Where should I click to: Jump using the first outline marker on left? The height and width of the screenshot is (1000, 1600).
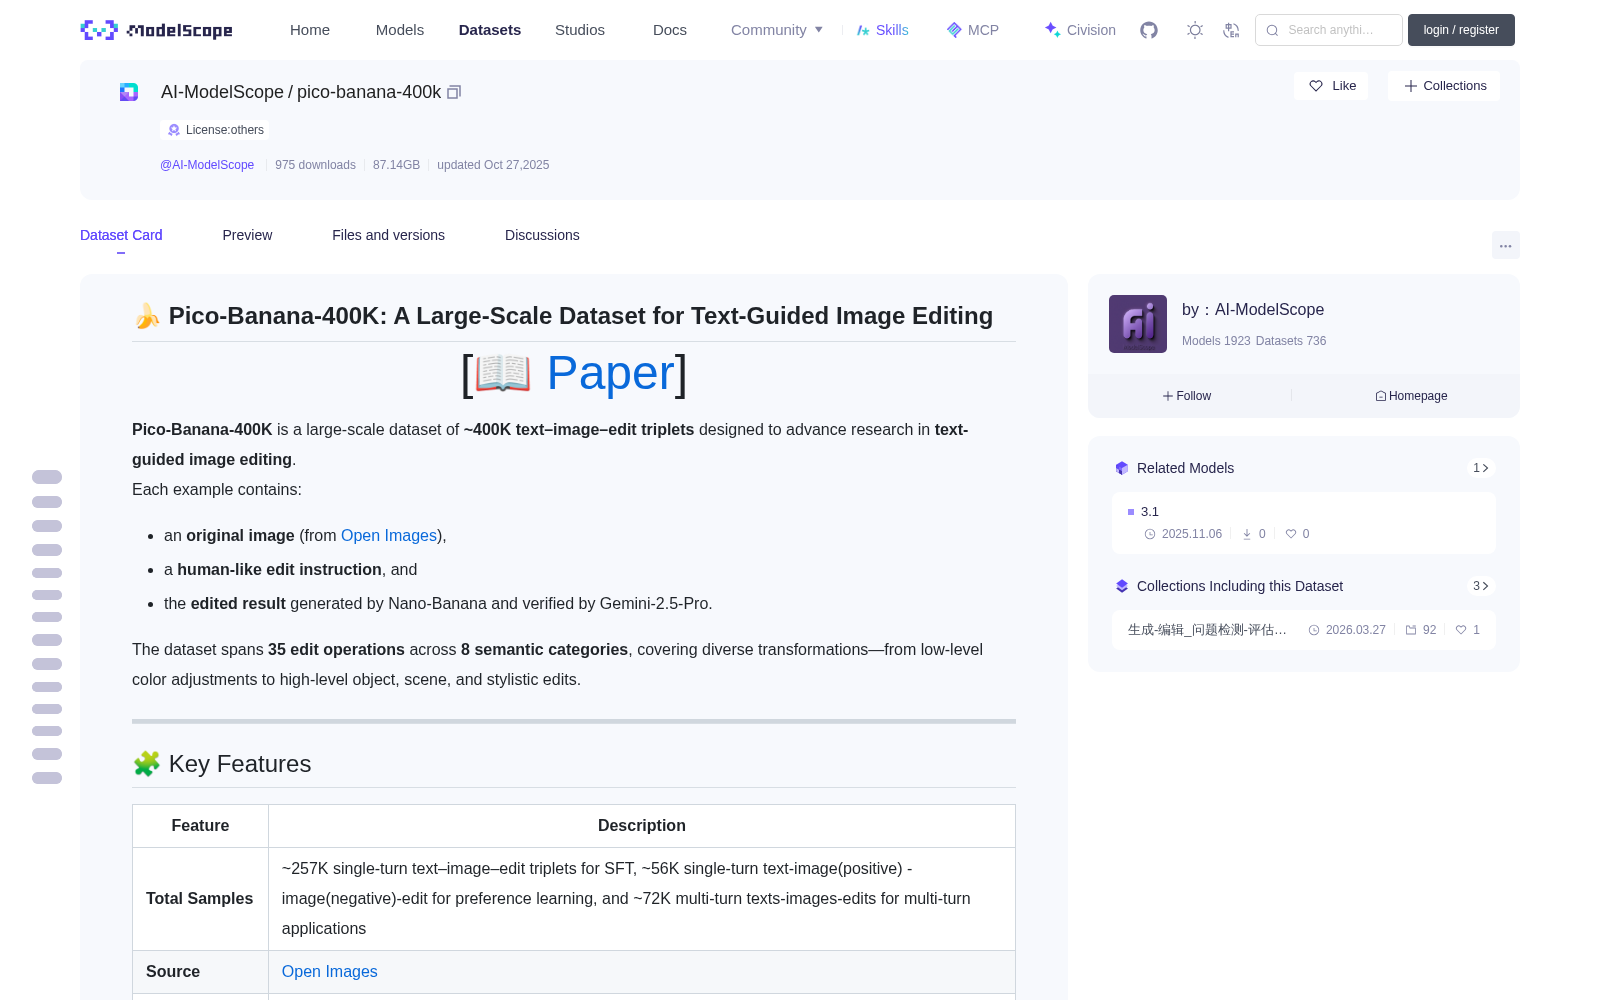47,477
